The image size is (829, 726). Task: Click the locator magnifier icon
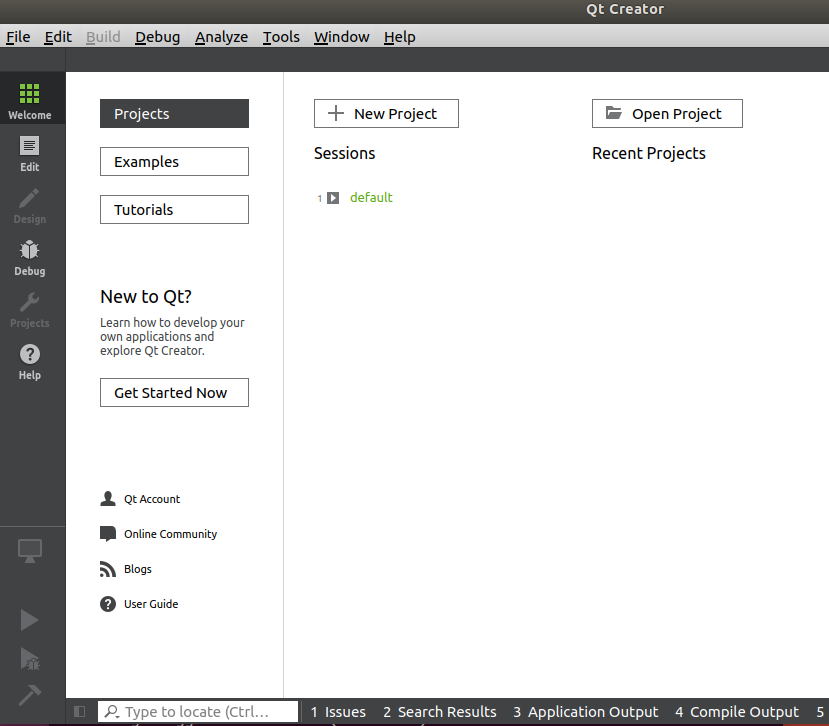pos(112,711)
